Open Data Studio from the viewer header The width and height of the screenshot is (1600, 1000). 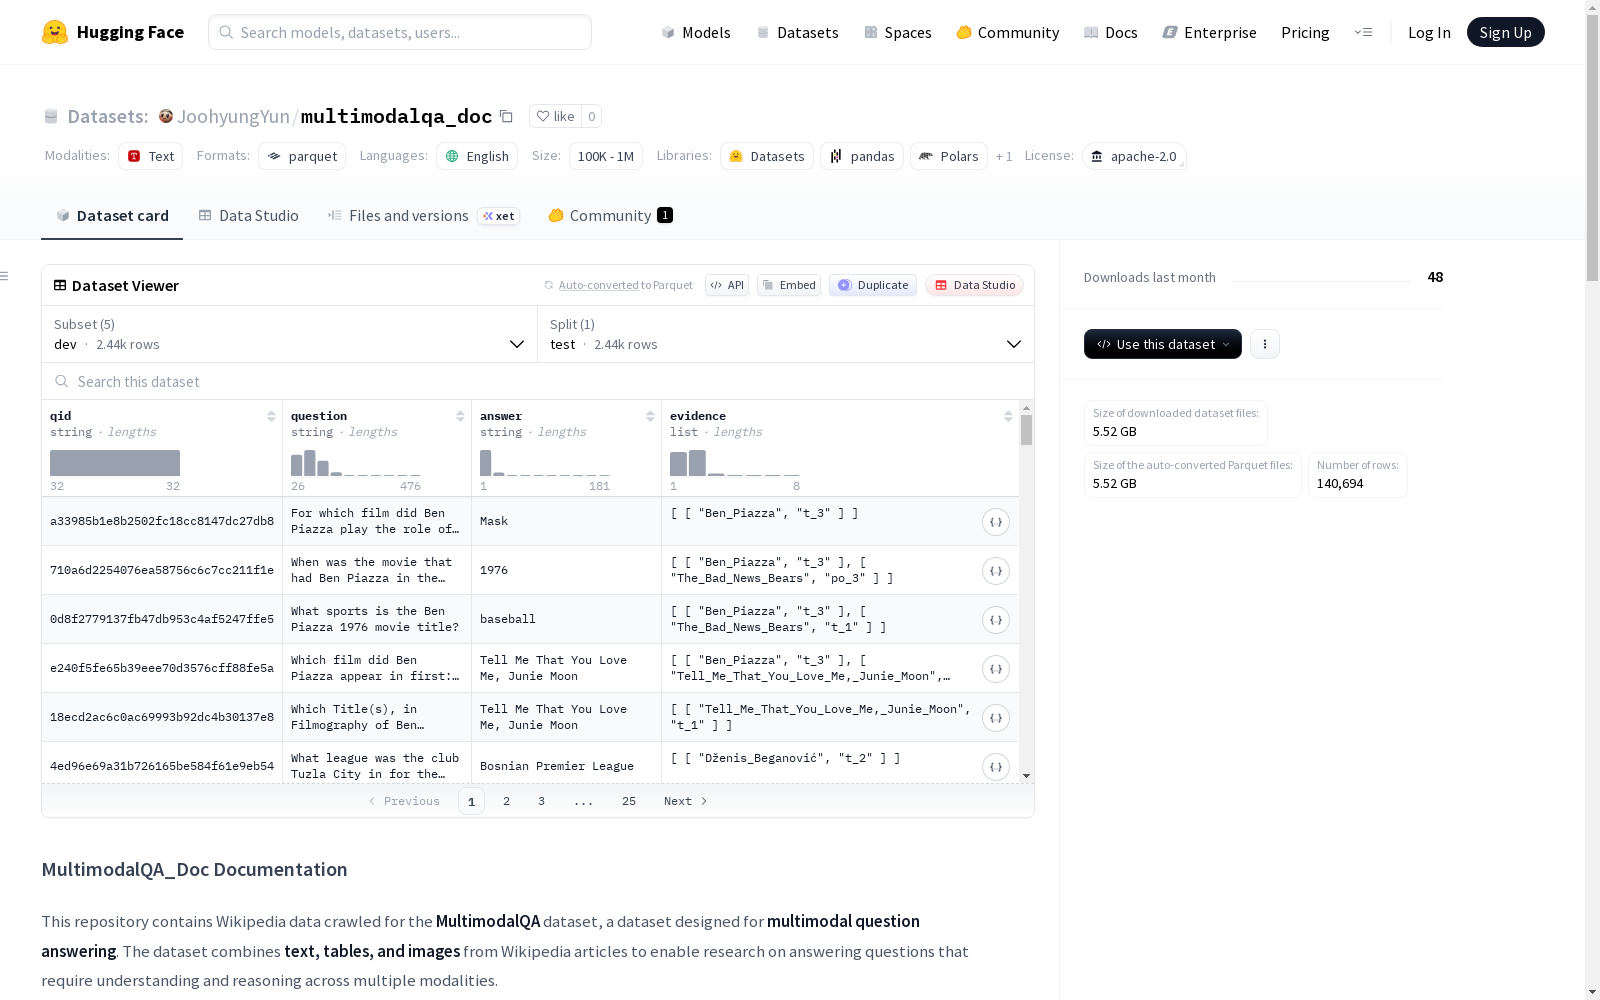point(974,285)
